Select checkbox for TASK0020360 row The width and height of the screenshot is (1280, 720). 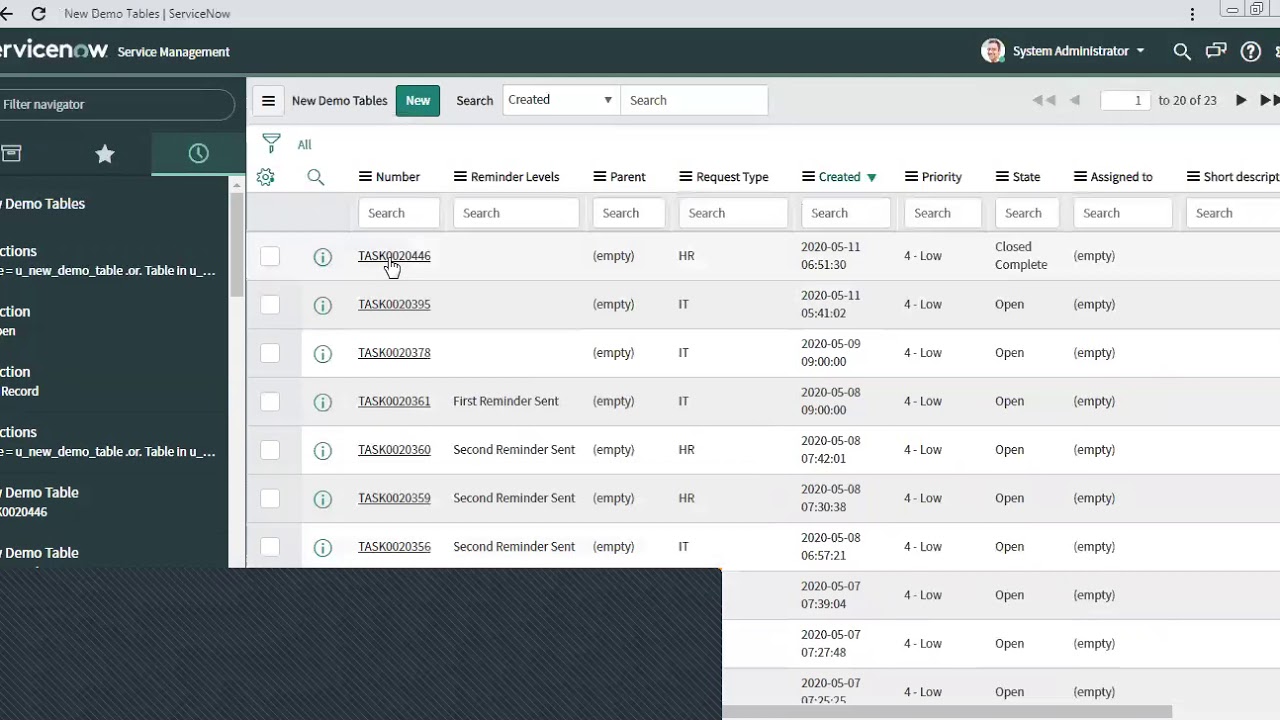[x=270, y=450]
